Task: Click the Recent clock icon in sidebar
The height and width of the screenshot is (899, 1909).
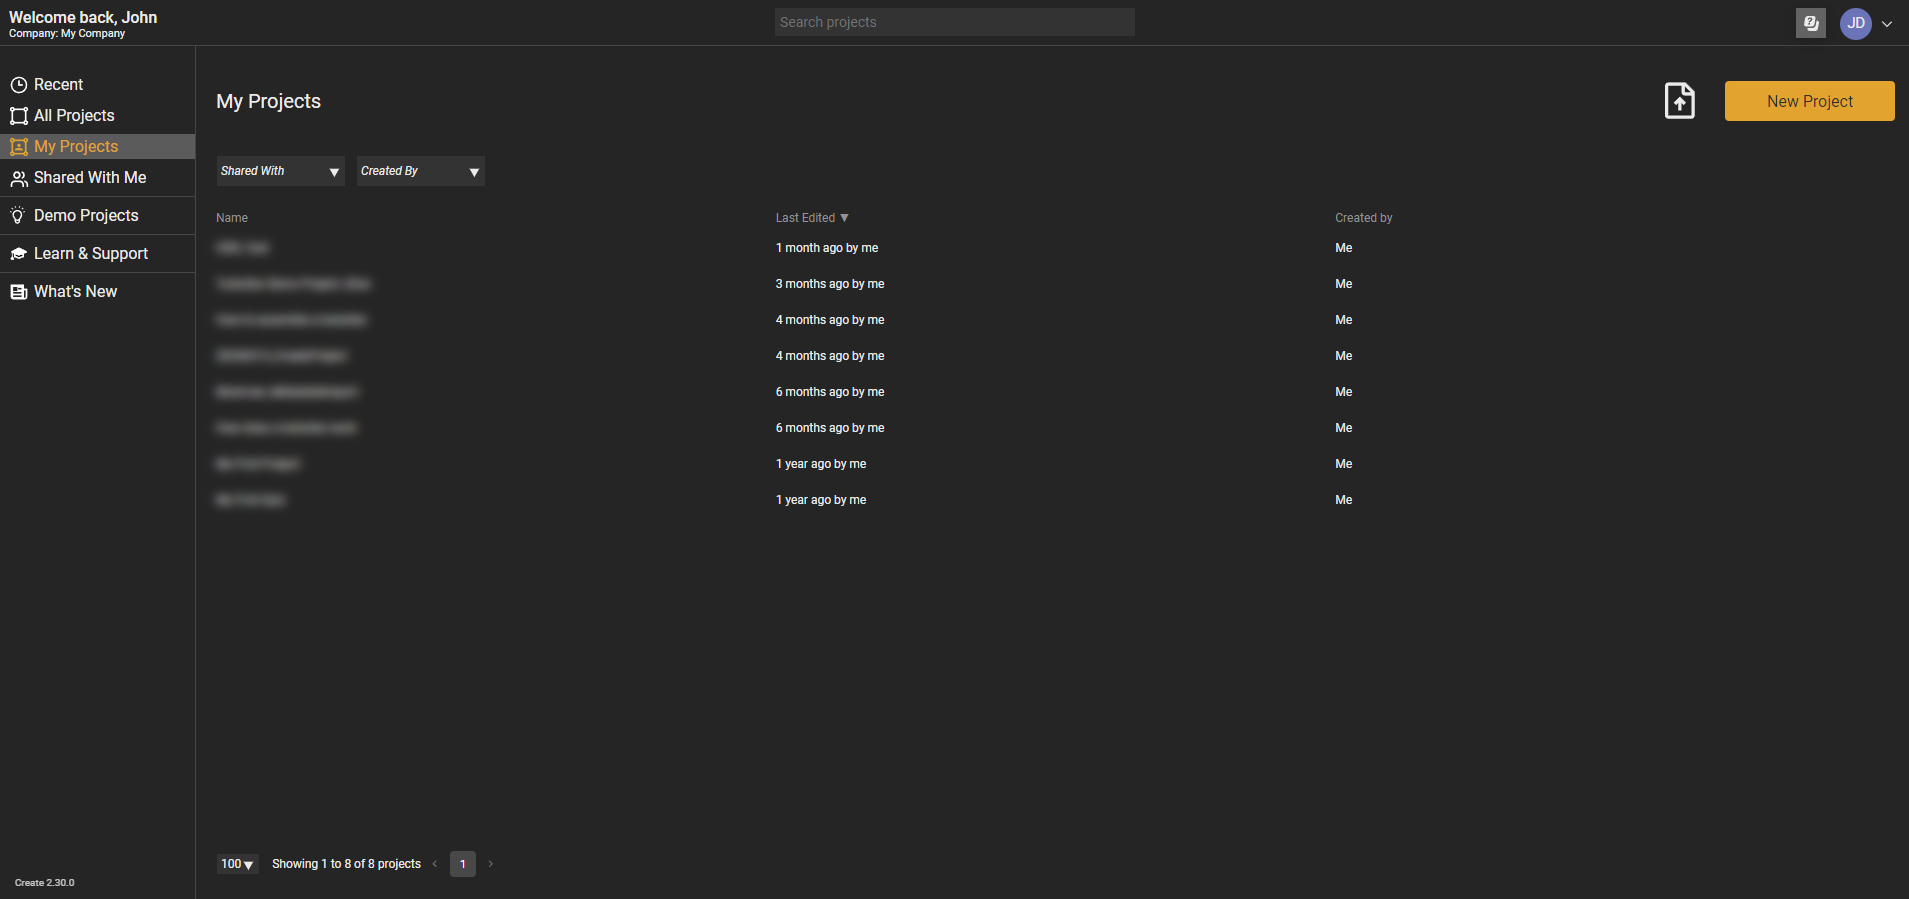Action: [18, 85]
